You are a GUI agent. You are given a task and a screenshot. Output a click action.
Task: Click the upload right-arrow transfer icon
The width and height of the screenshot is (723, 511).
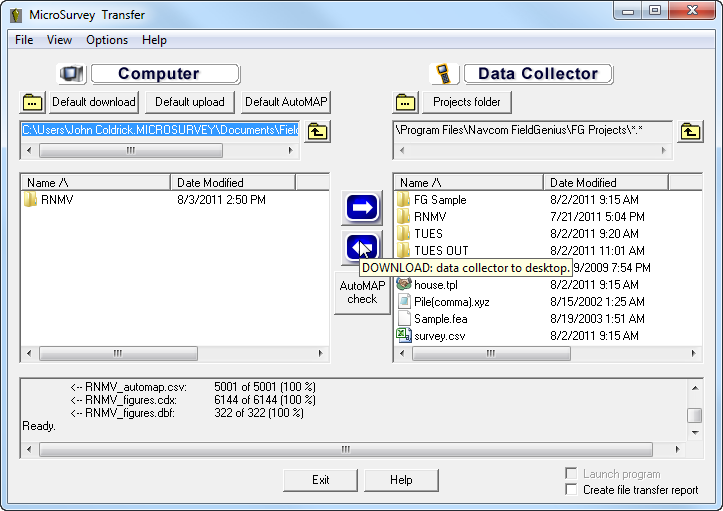pos(362,208)
